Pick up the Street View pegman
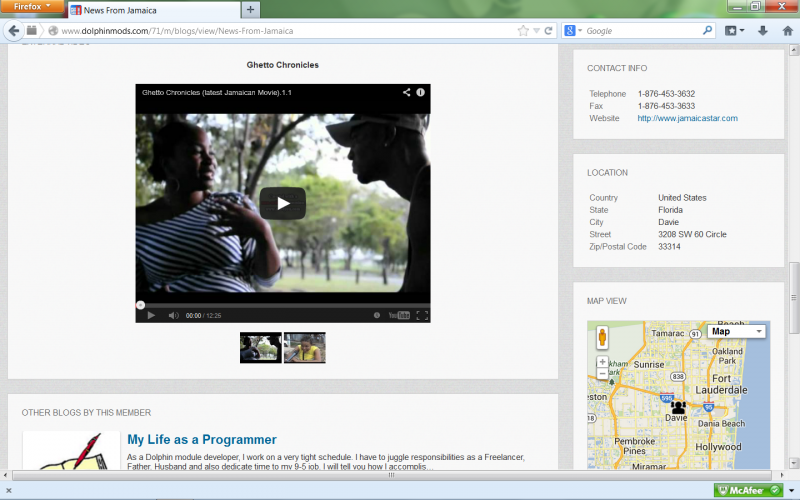 (603, 338)
